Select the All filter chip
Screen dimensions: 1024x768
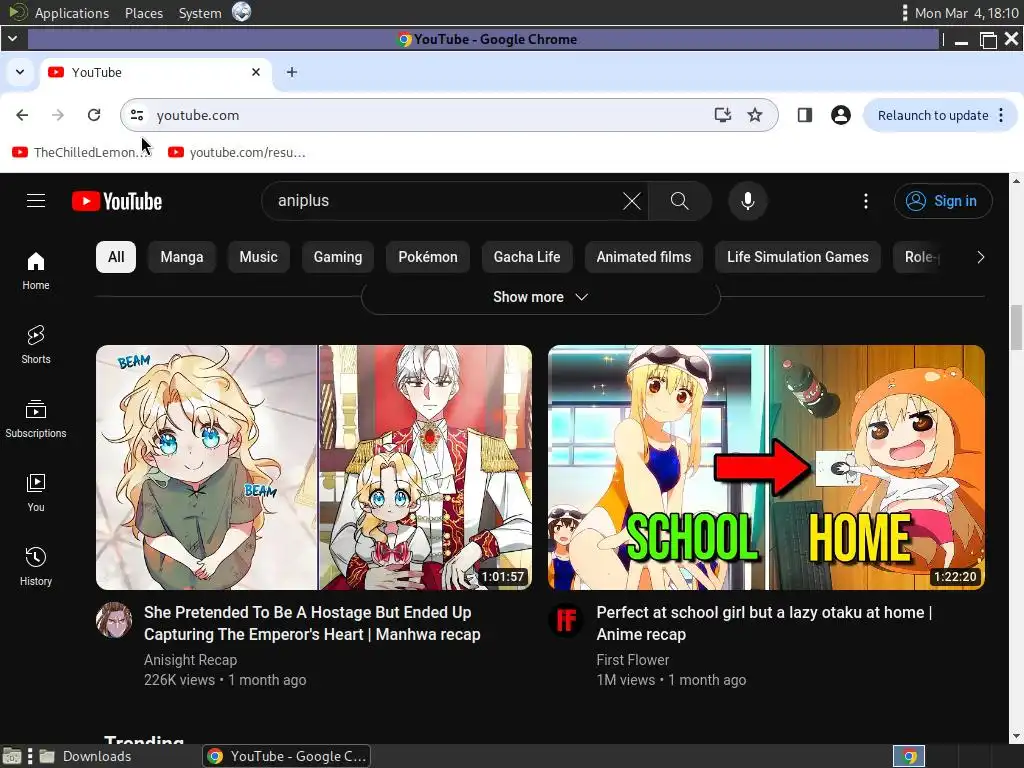click(x=116, y=257)
